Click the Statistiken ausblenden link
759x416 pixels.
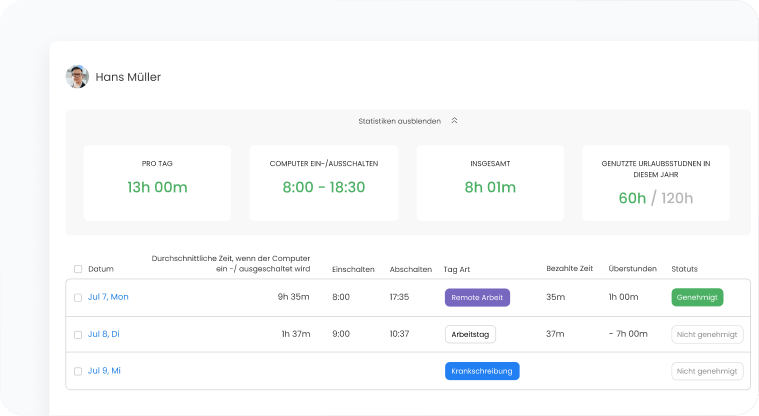pyautogui.click(x=399, y=121)
